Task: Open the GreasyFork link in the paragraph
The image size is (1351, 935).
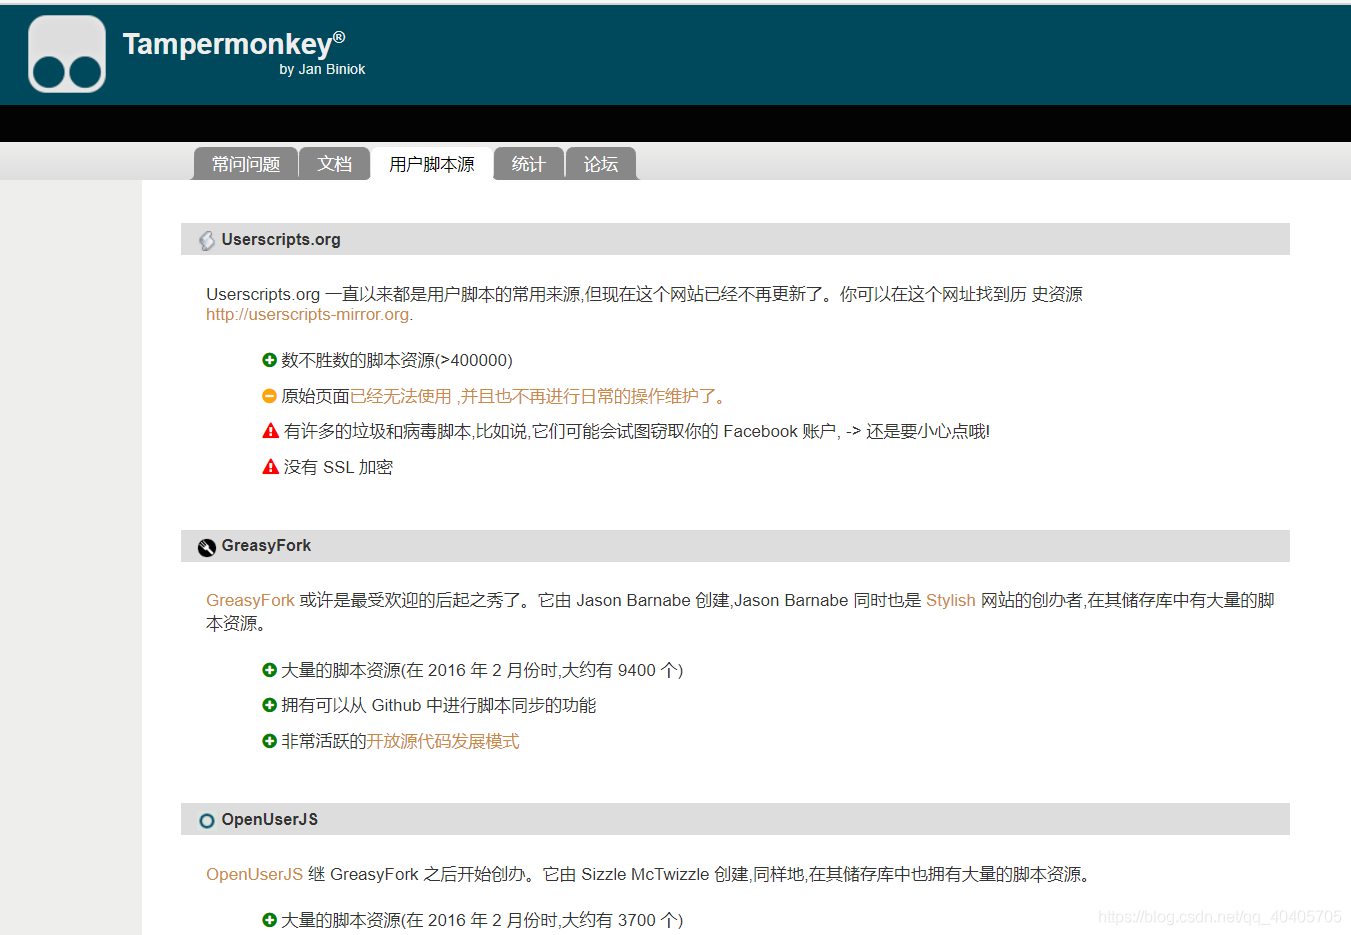Action: (x=250, y=601)
